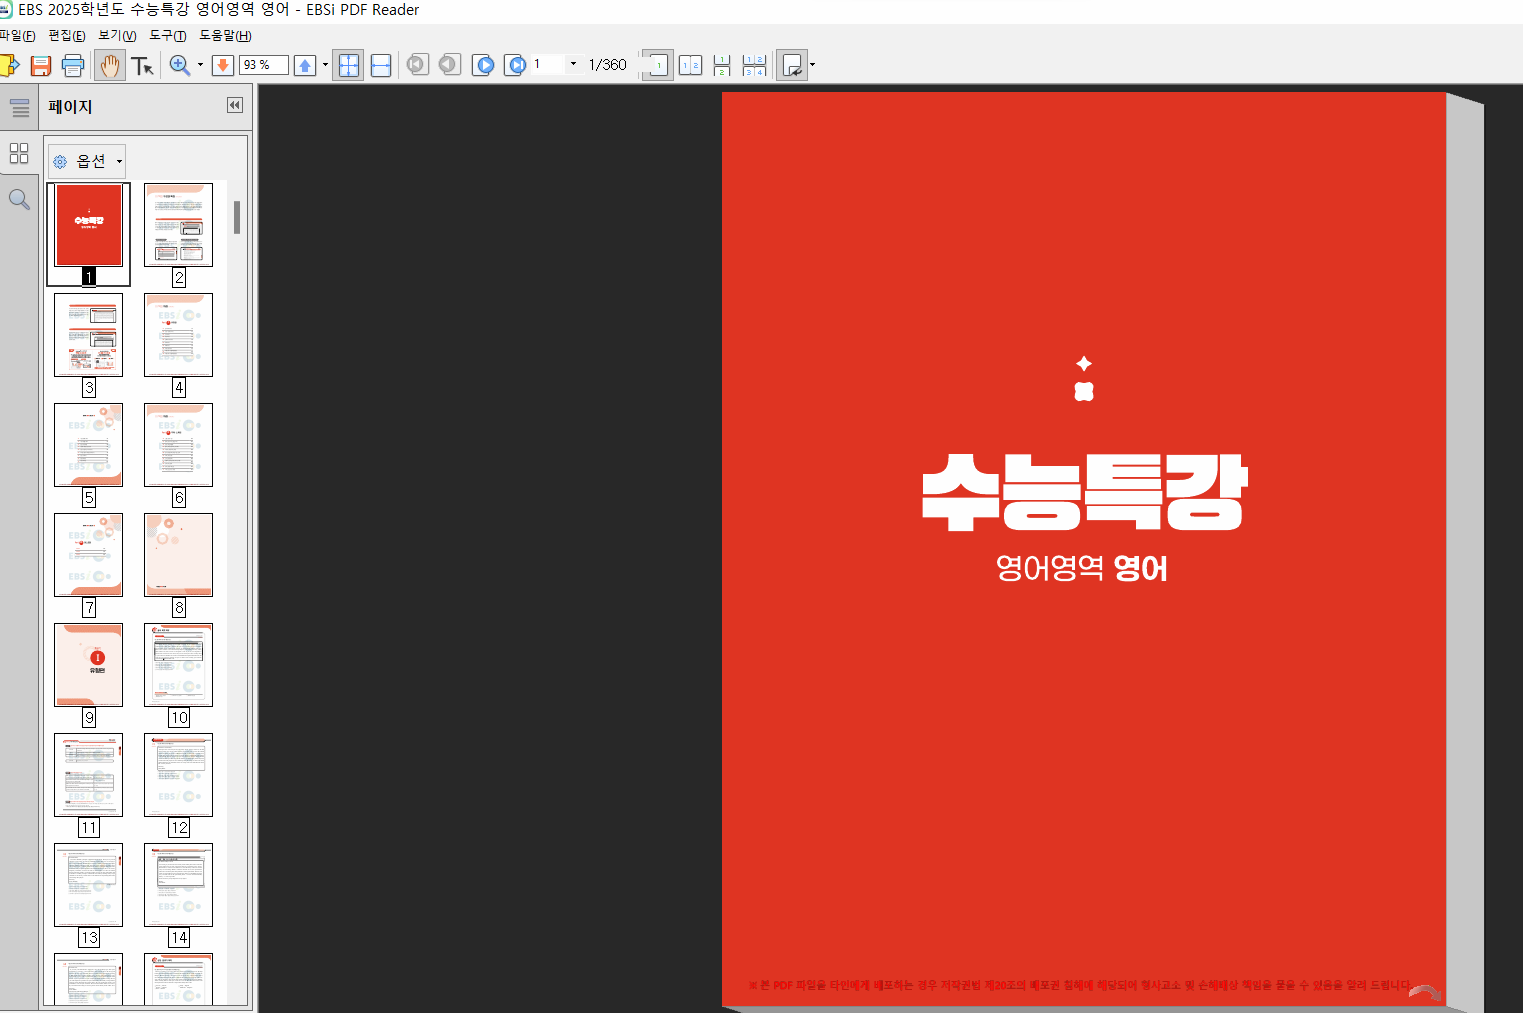
Task: Open the 보기(V) menu
Action: [117, 35]
